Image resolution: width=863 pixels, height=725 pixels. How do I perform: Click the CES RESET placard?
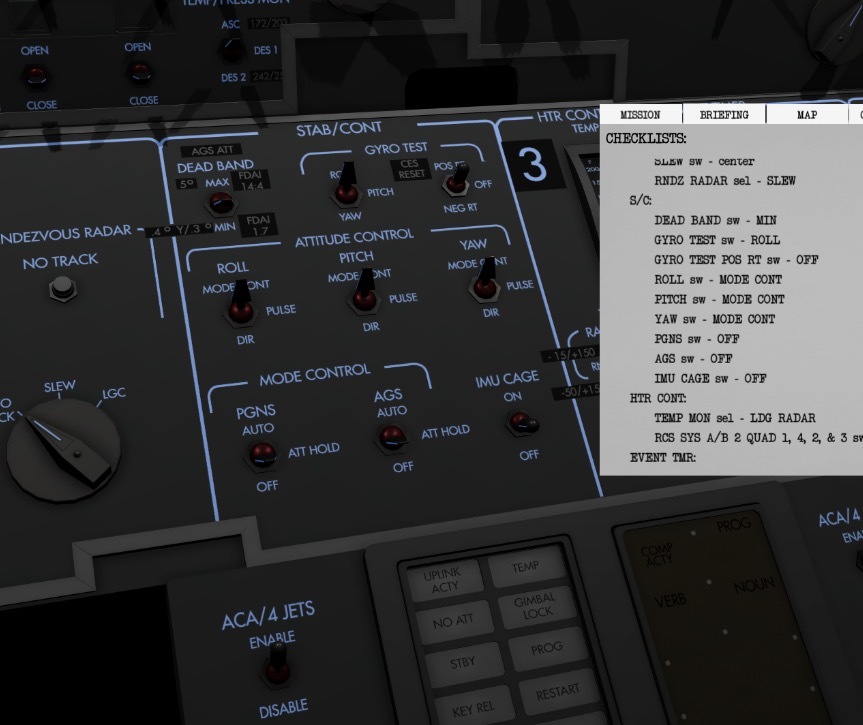point(409,169)
